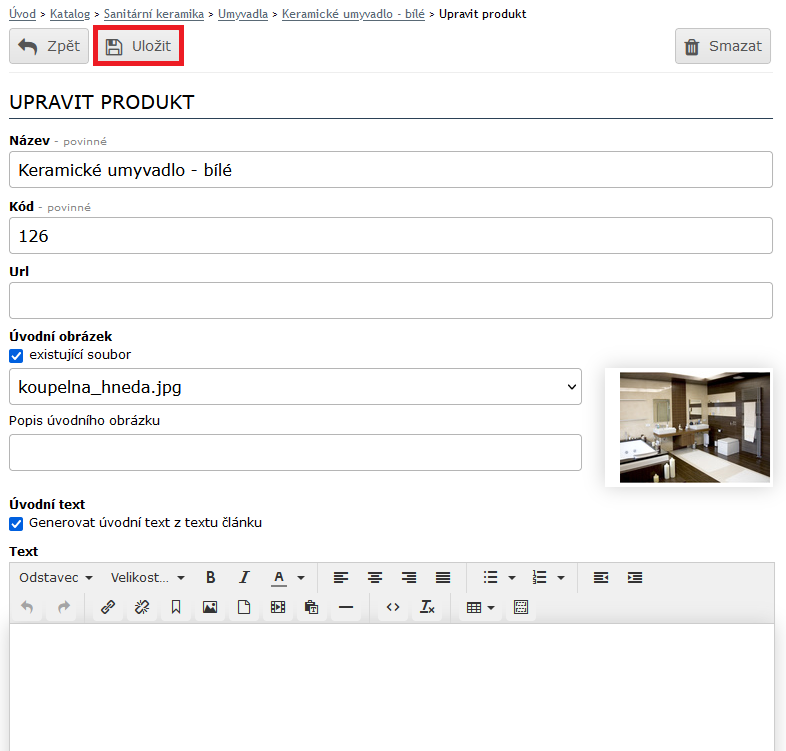Open the 'Katalog' breadcrumb link
The height and width of the screenshot is (751, 786).
pos(70,14)
